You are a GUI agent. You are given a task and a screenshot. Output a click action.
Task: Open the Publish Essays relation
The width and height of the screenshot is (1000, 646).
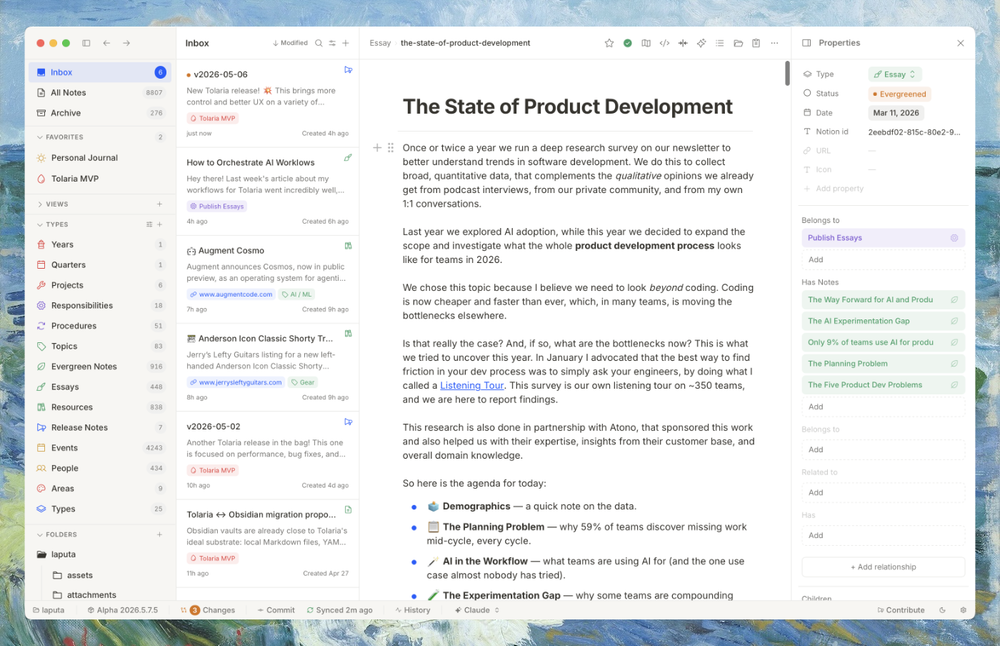pos(883,238)
